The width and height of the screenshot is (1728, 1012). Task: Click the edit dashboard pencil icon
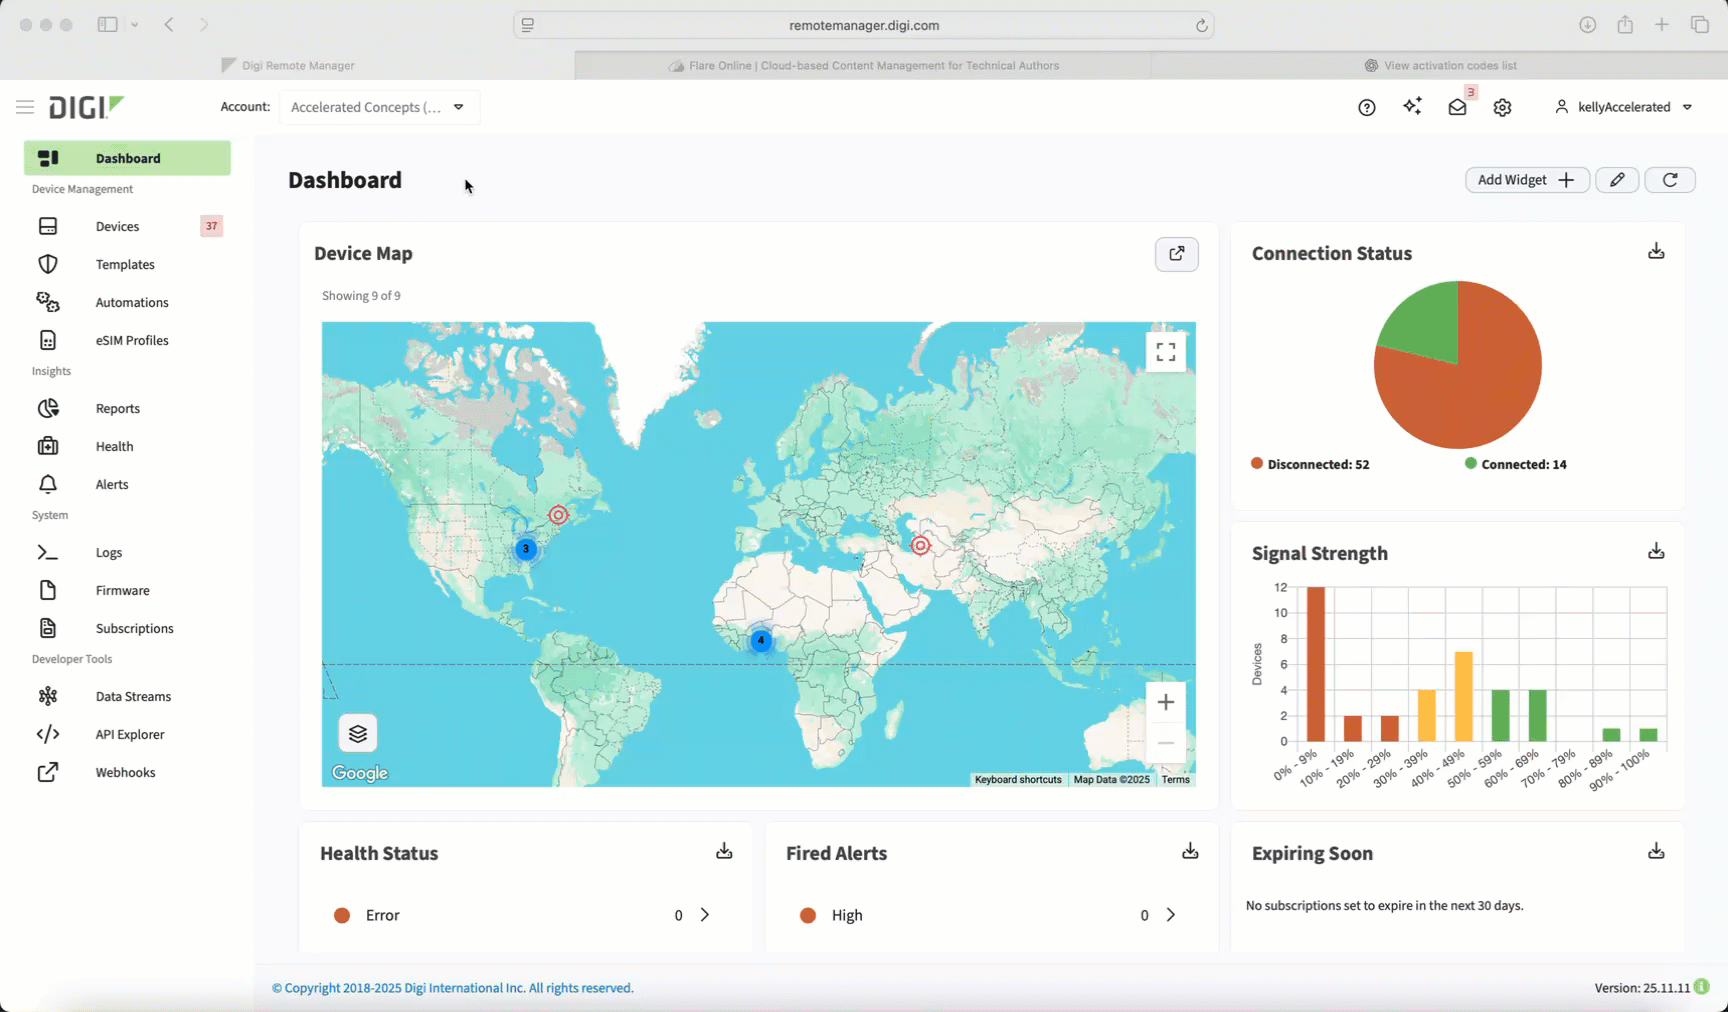(1617, 180)
